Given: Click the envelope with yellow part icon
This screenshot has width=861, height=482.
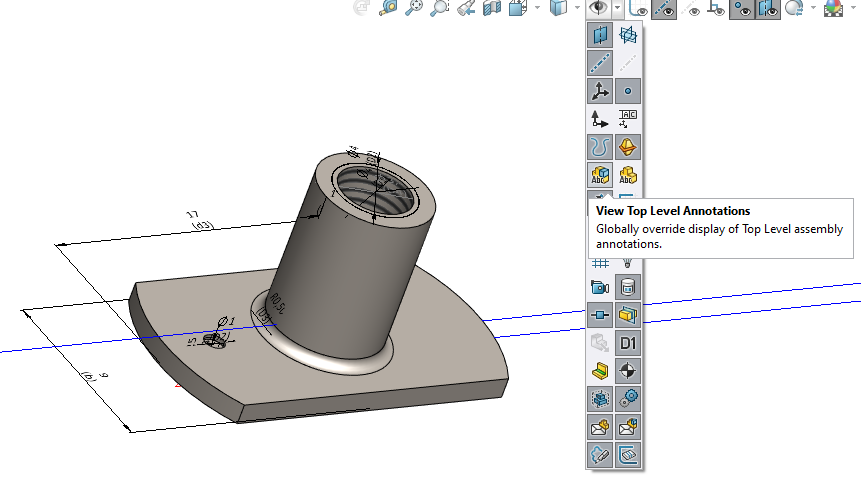Looking at the screenshot, I should pos(600,427).
